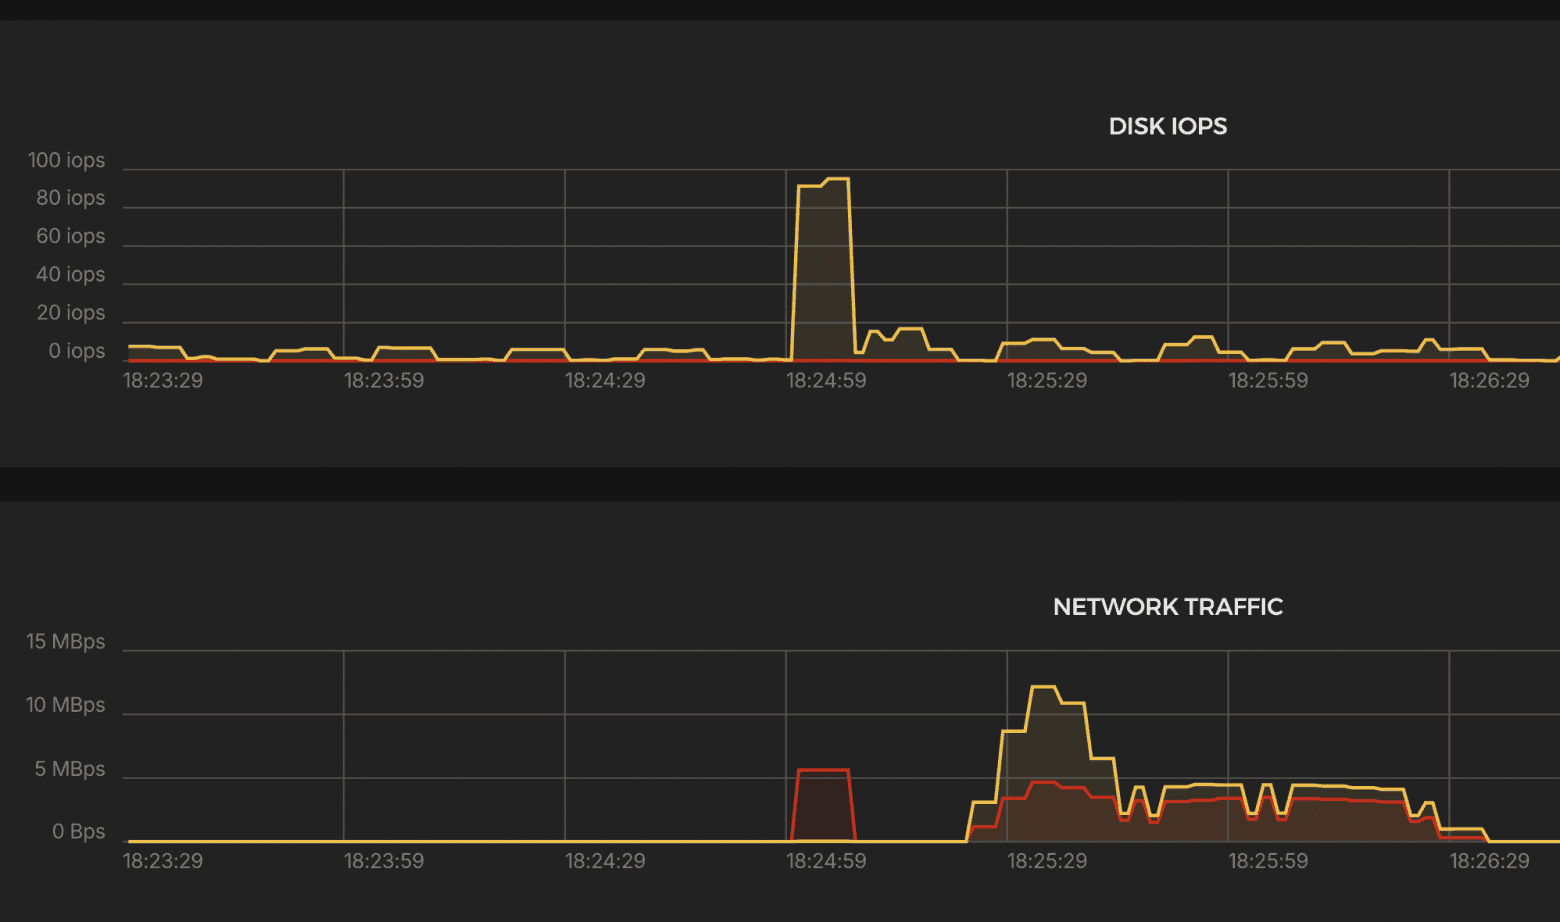Click the highest yellow peak in Network Traffic

pos(1043,687)
